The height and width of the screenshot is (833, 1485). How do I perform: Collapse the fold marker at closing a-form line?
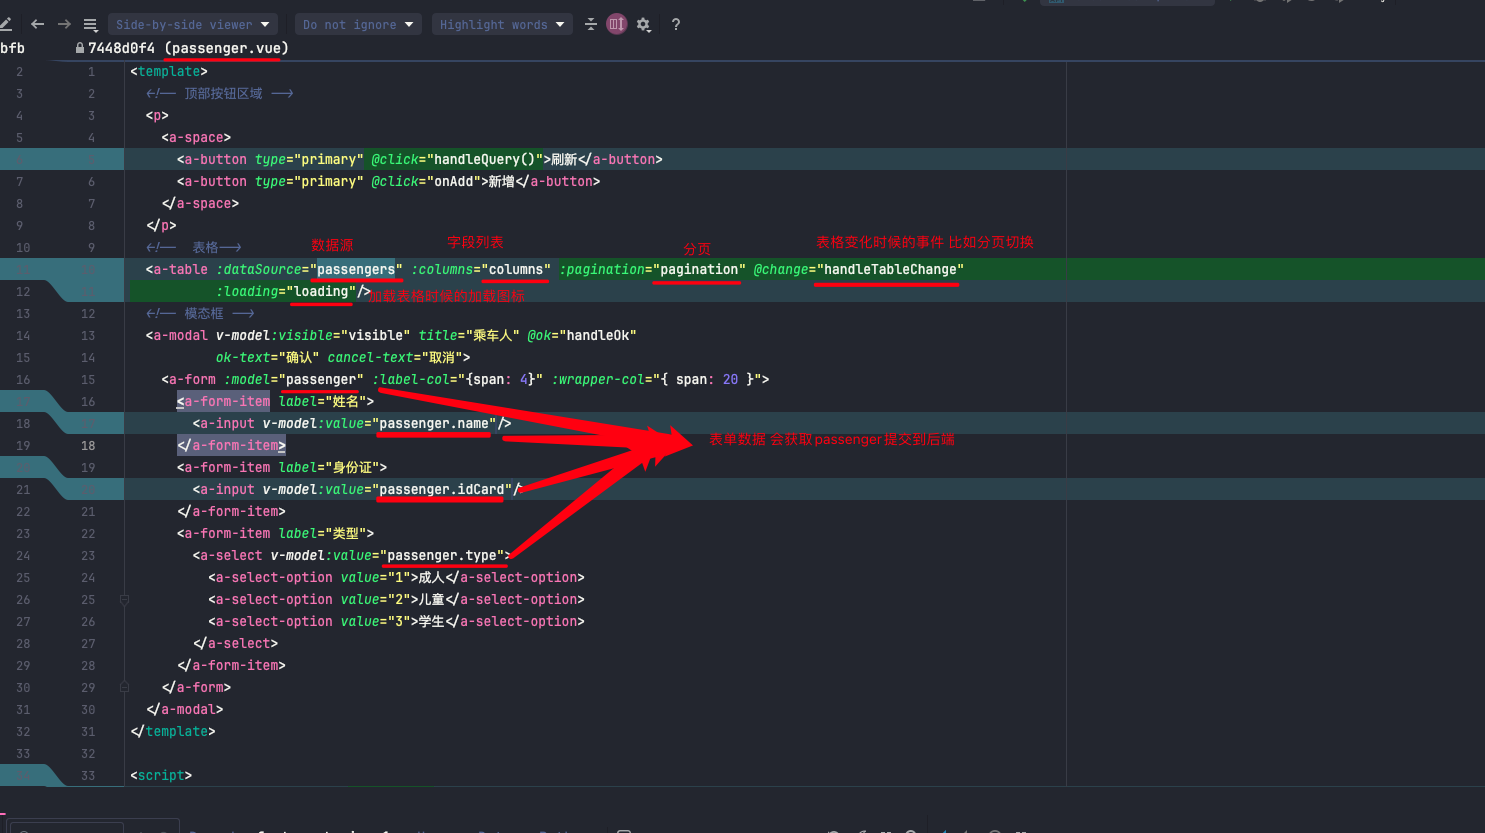[124, 688]
